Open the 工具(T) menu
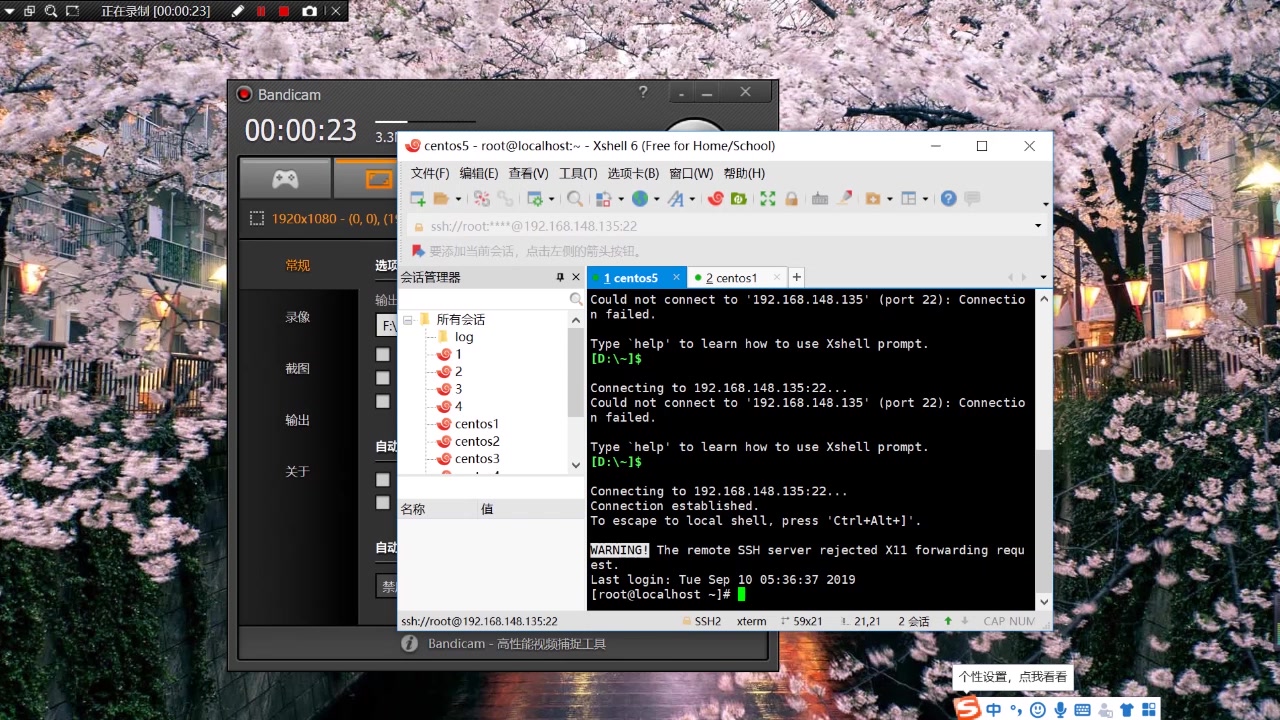Viewport: 1280px width, 720px height. click(x=578, y=173)
